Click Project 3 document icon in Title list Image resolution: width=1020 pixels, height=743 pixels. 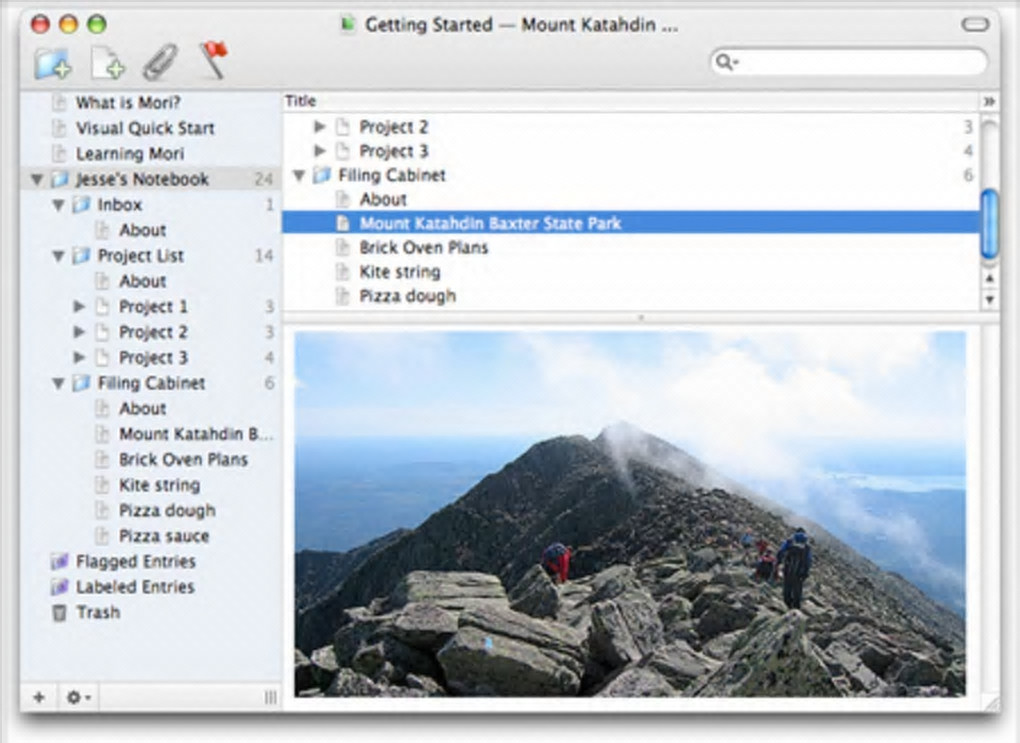pyautogui.click(x=342, y=151)
